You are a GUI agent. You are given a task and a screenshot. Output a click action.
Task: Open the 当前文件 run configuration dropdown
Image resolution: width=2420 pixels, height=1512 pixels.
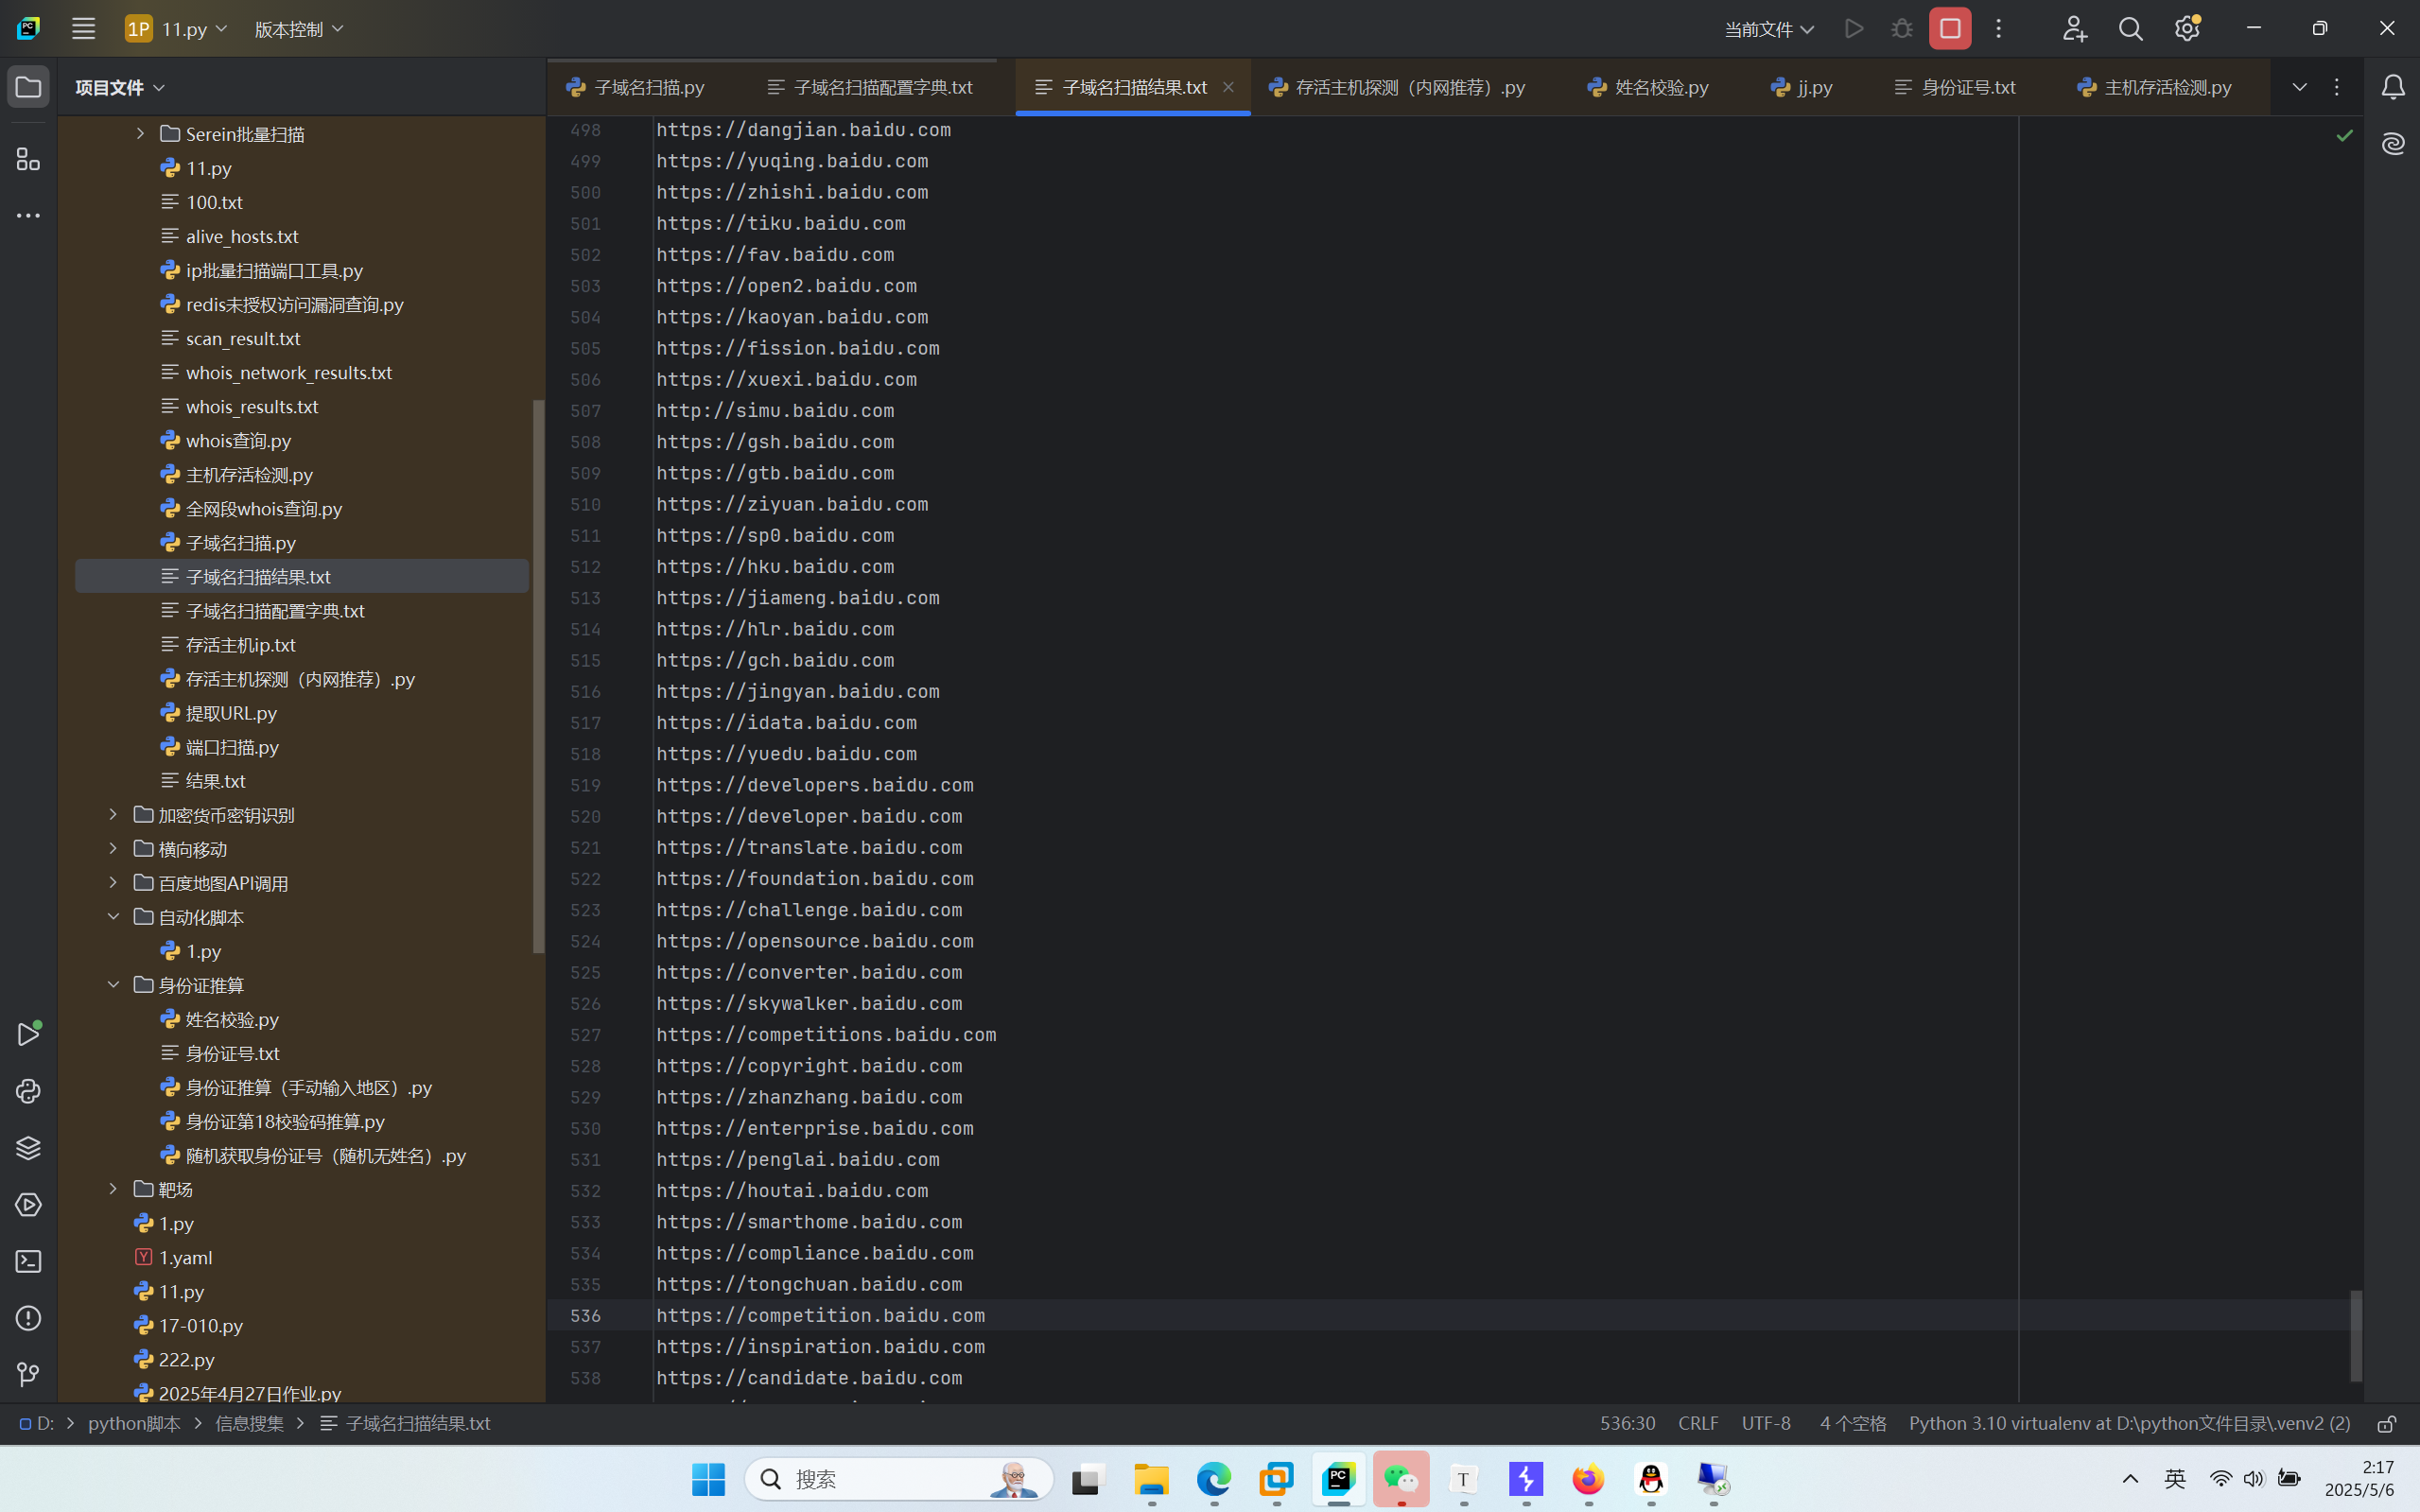tap(1768, 29)
